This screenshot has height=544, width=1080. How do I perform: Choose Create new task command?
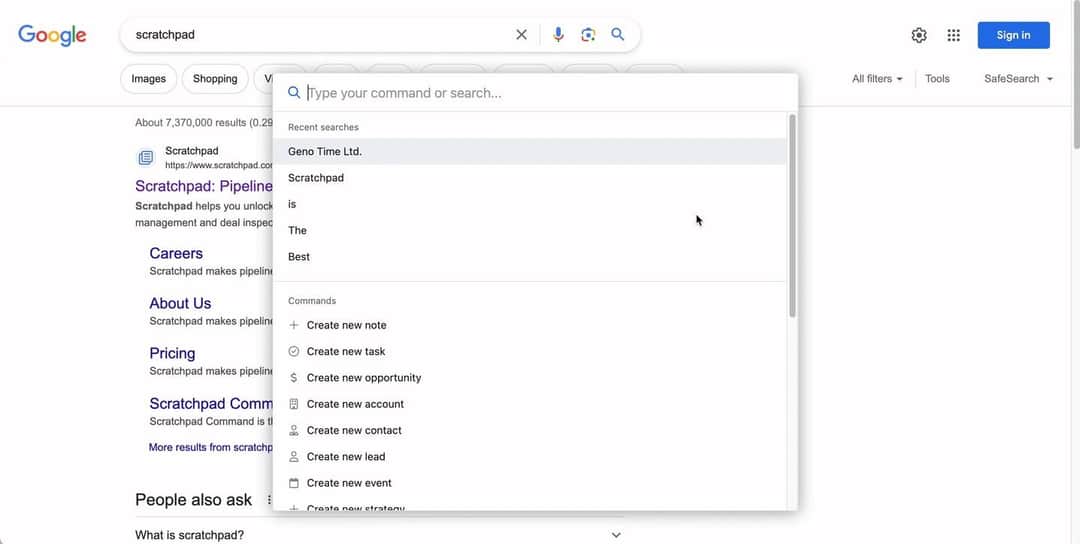(530, 351)
